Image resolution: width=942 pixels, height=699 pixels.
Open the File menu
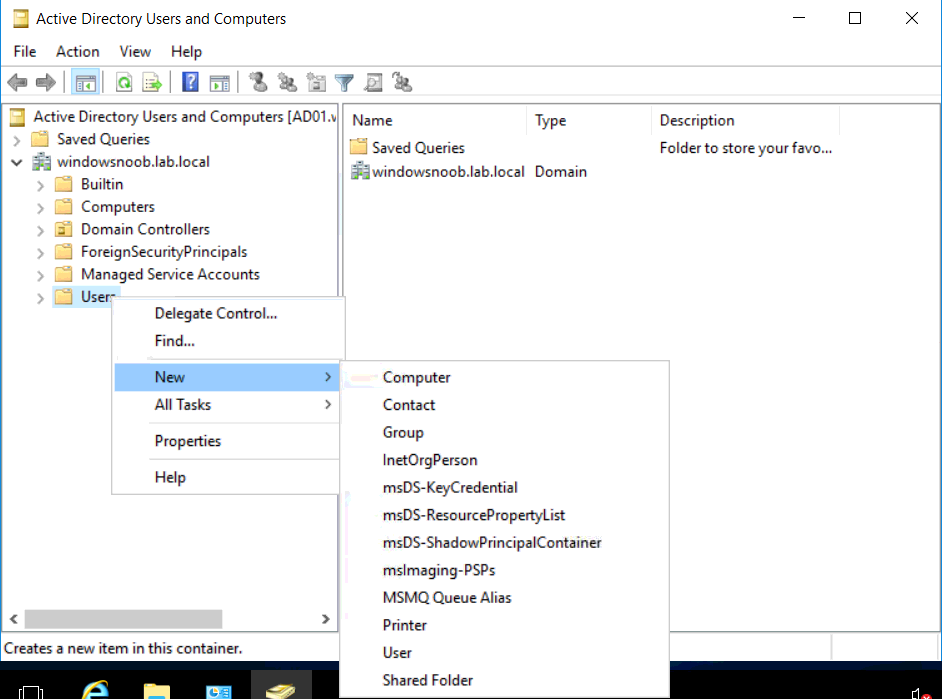coord(25,52)
